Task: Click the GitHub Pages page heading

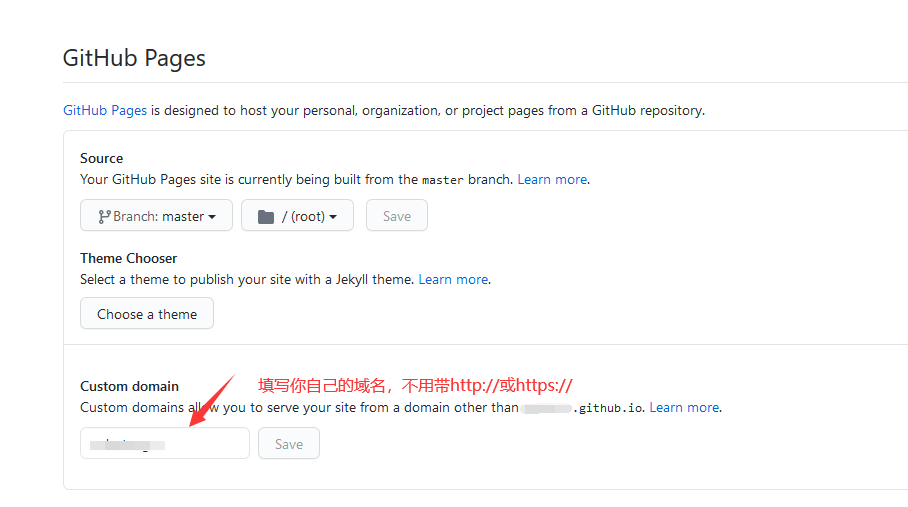Action: point(134,58)
